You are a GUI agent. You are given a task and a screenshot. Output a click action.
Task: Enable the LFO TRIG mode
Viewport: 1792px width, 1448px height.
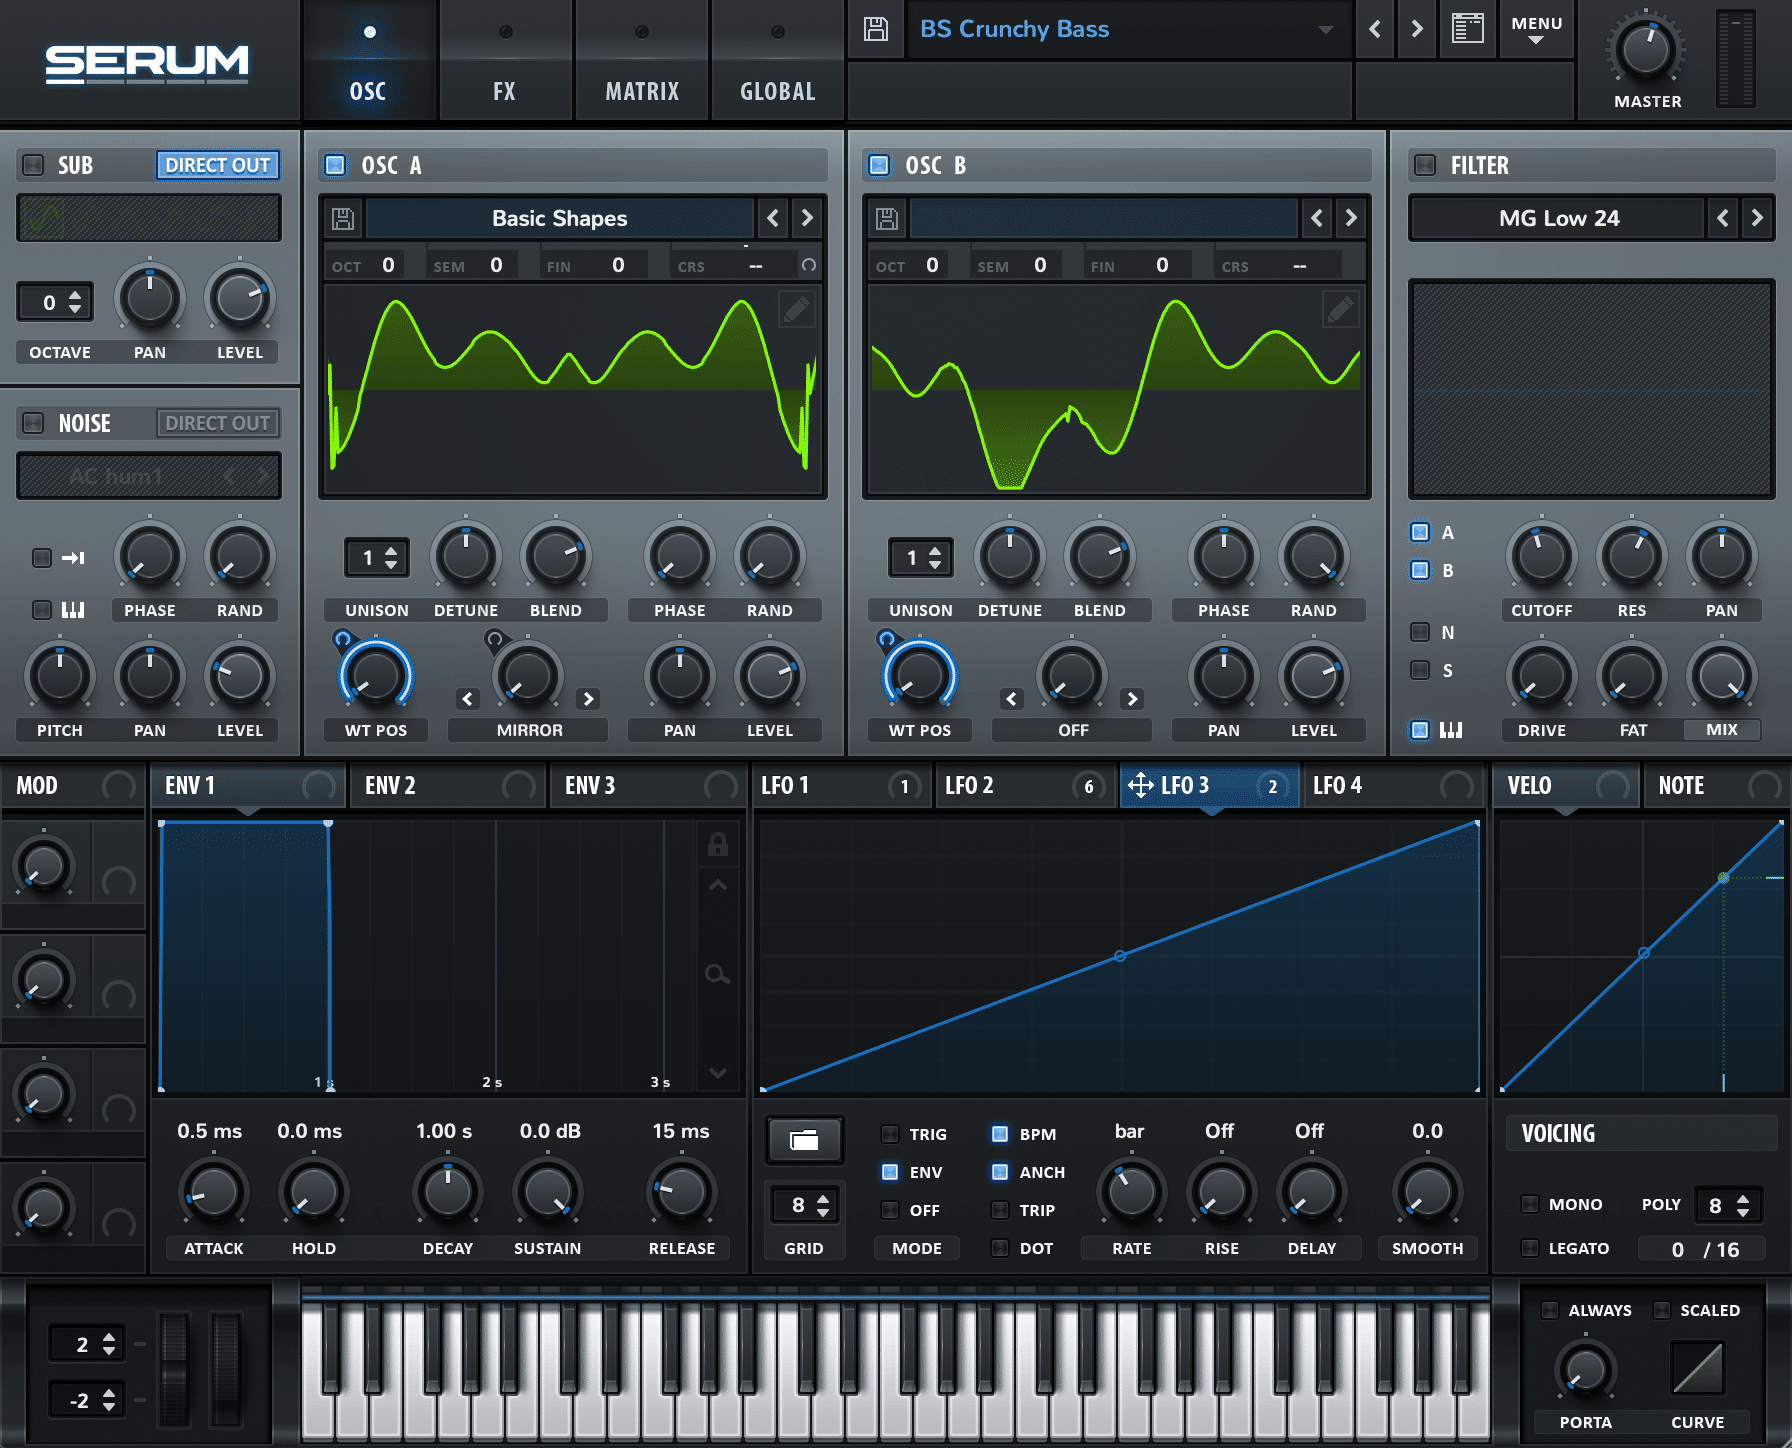click(890, 1134)
